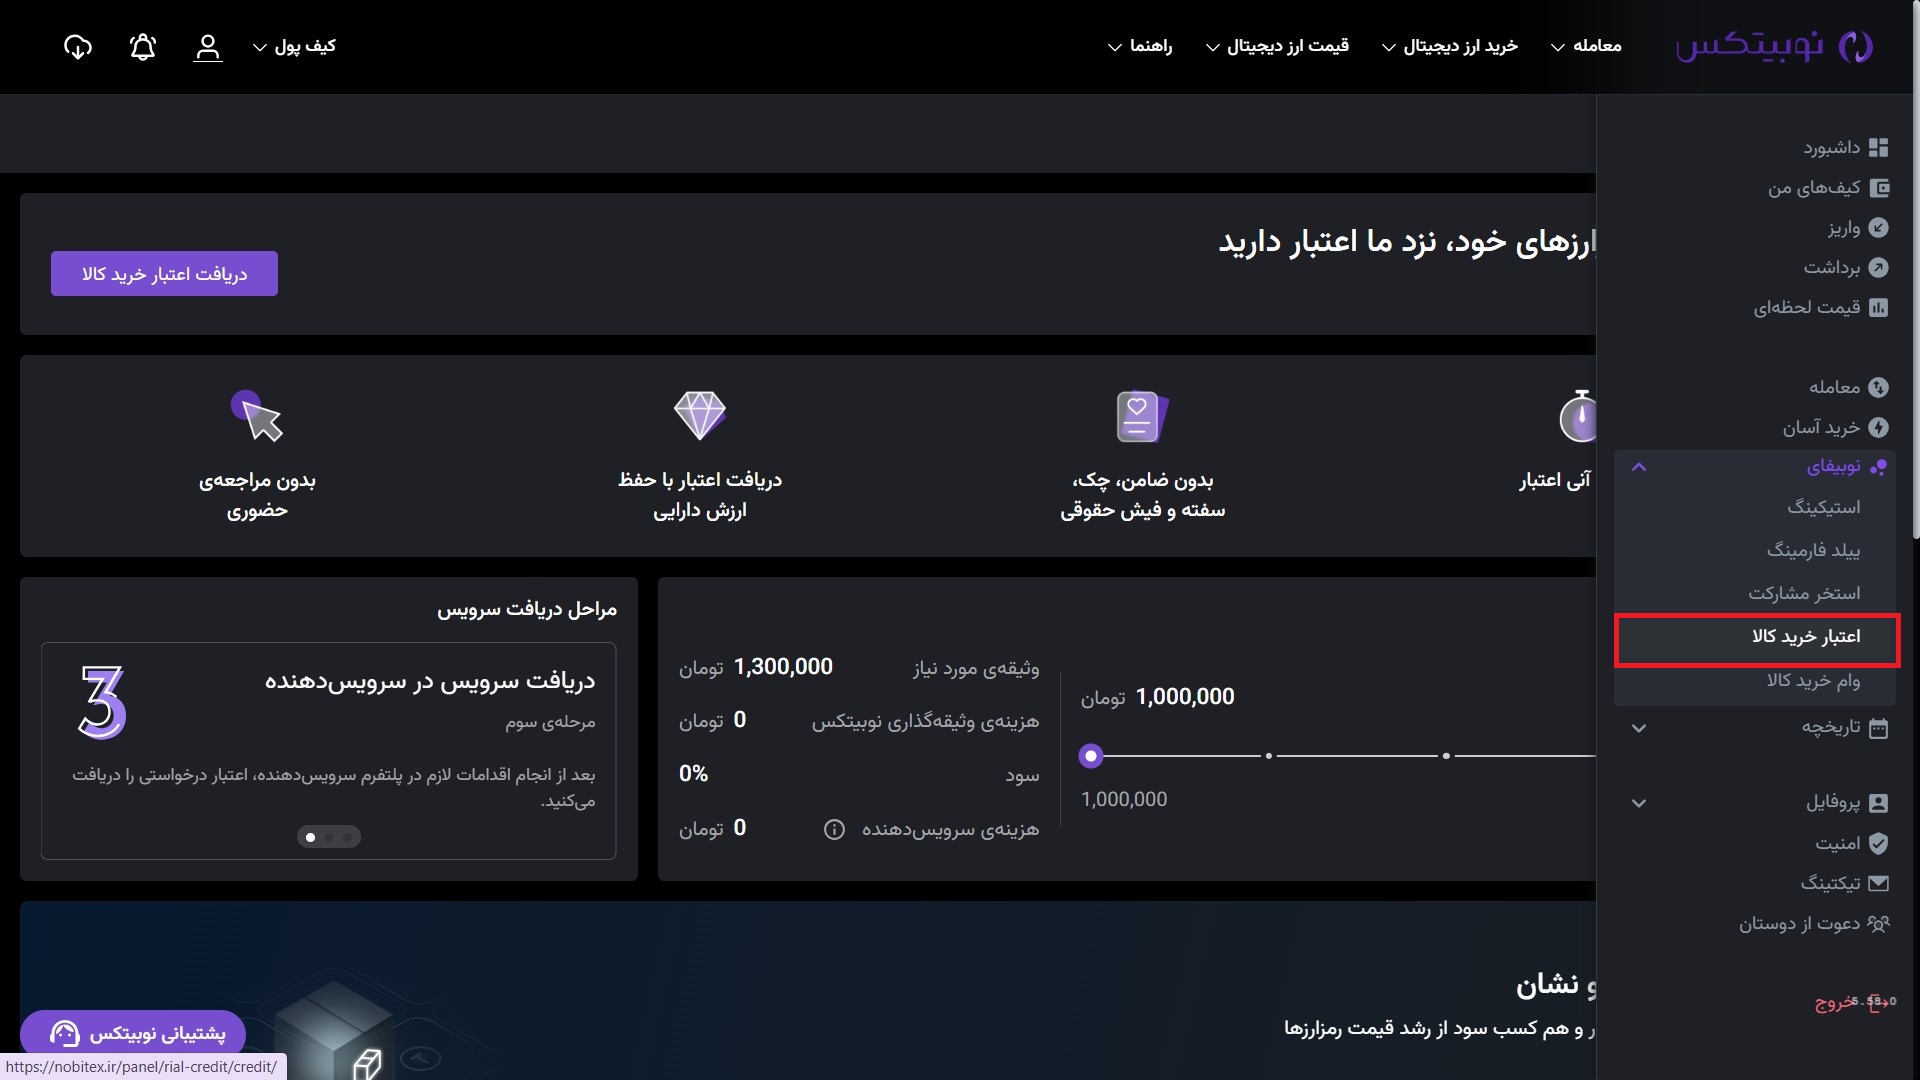
Task: Click the کیف‌های من wallet icon
Action: (x=1878, y=188)
